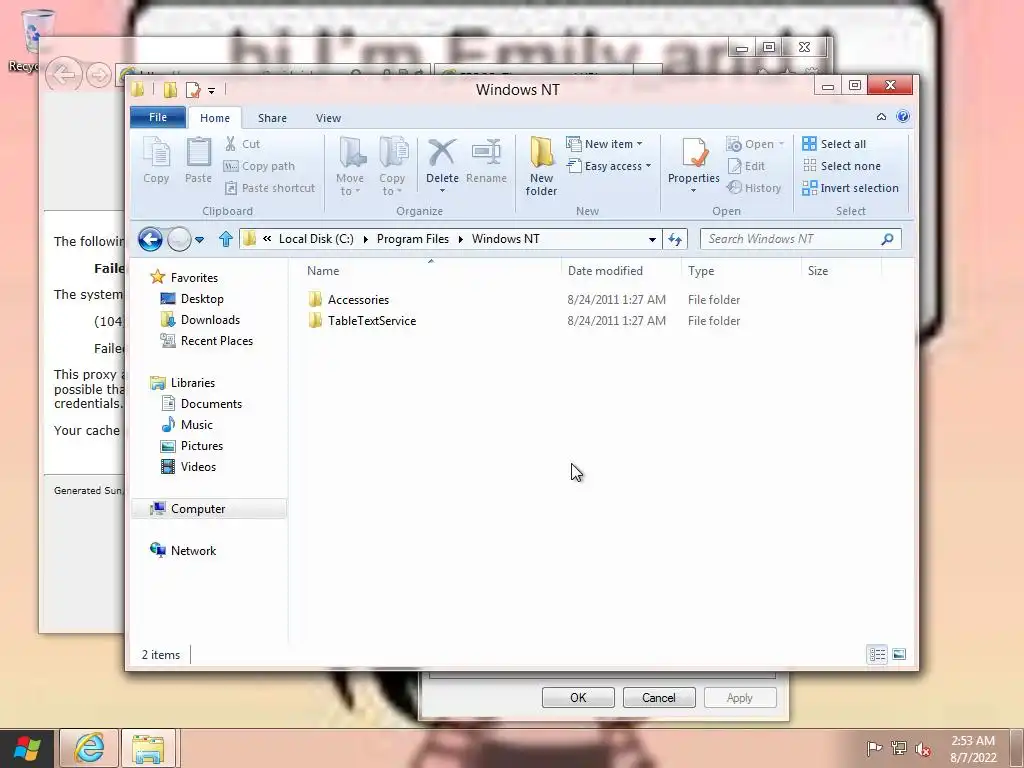Click the Edit command in ribbon
Viewport: 1024px width, 768px height.
click(x=746, y=166)
